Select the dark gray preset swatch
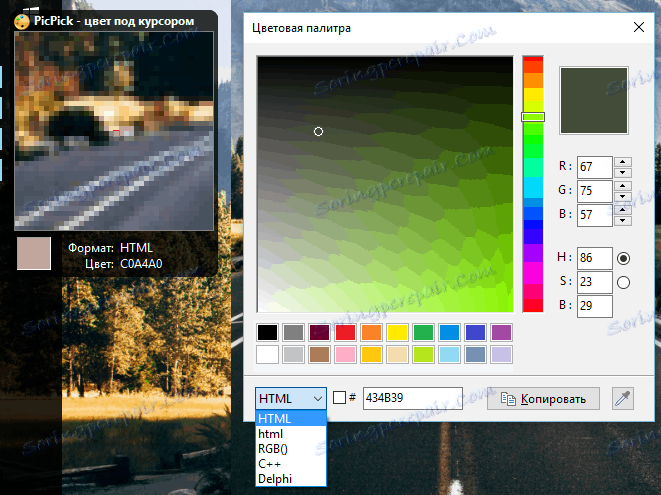 click(x=293, y=332)
